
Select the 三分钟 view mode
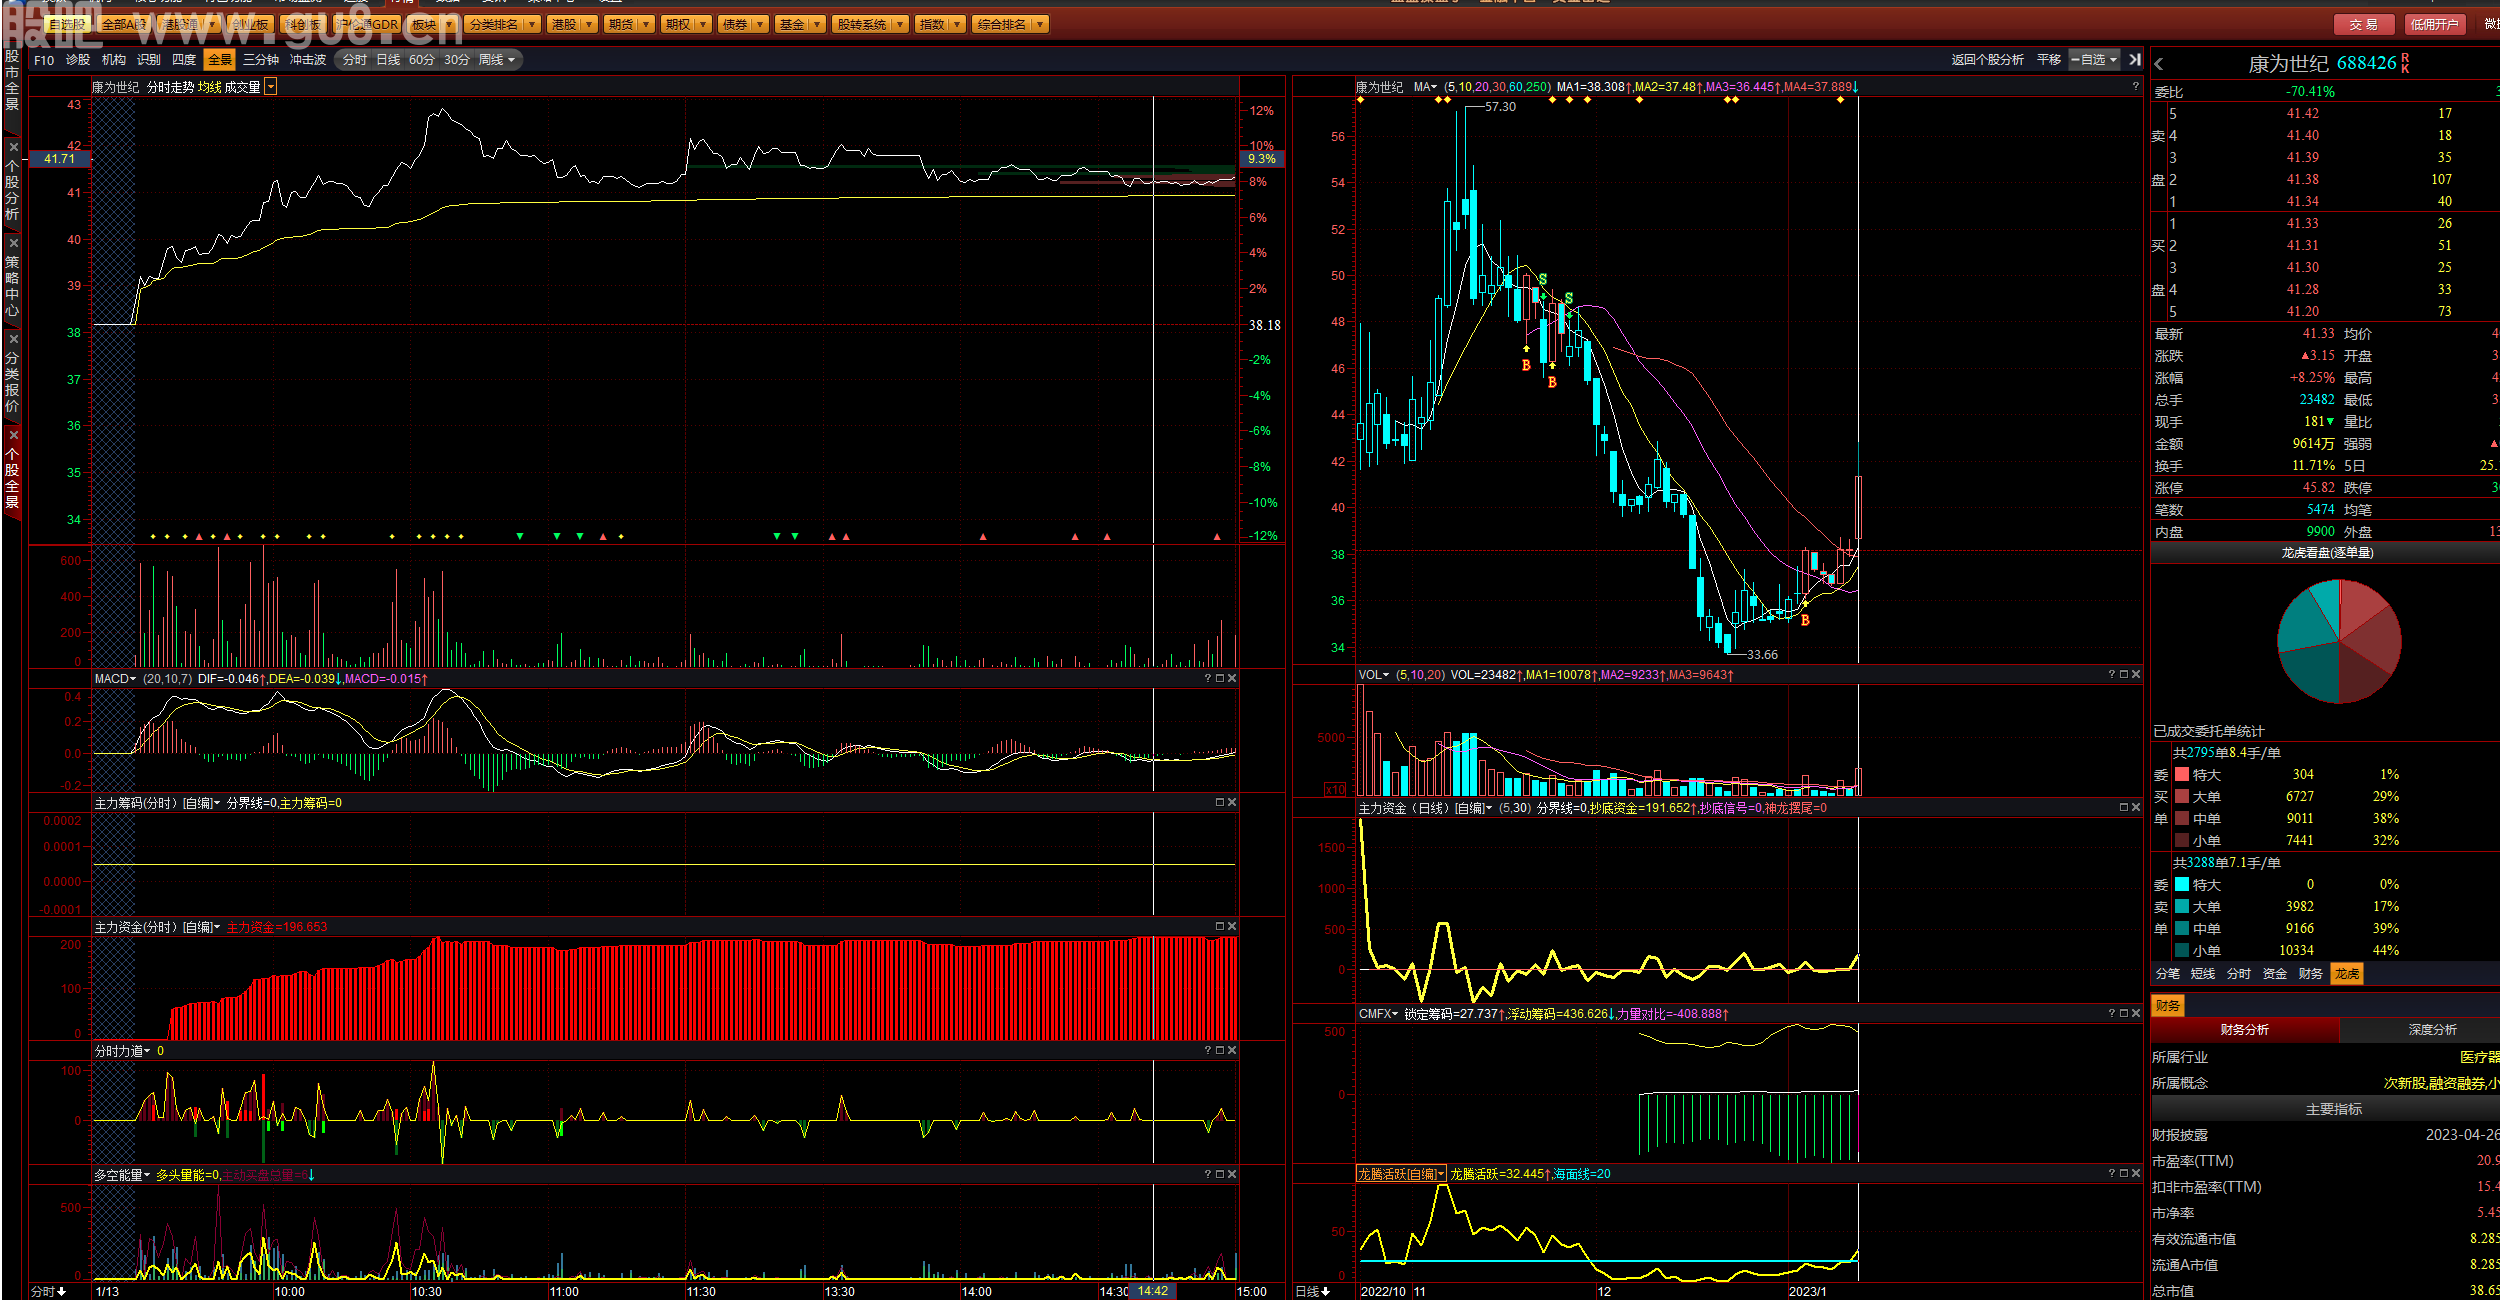coord(261,60)
